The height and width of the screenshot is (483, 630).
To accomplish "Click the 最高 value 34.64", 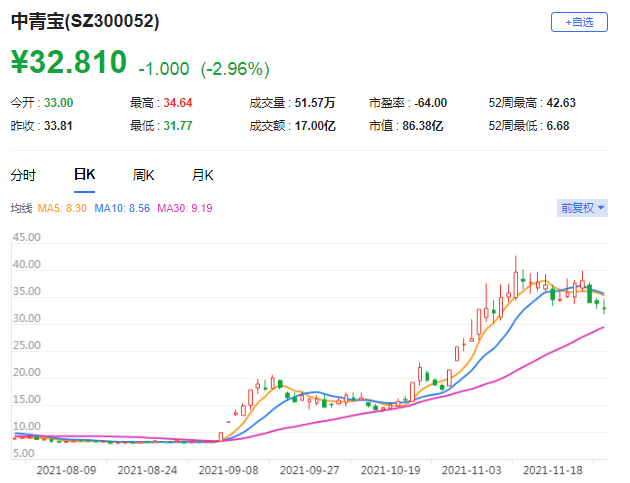I will 178,103.
